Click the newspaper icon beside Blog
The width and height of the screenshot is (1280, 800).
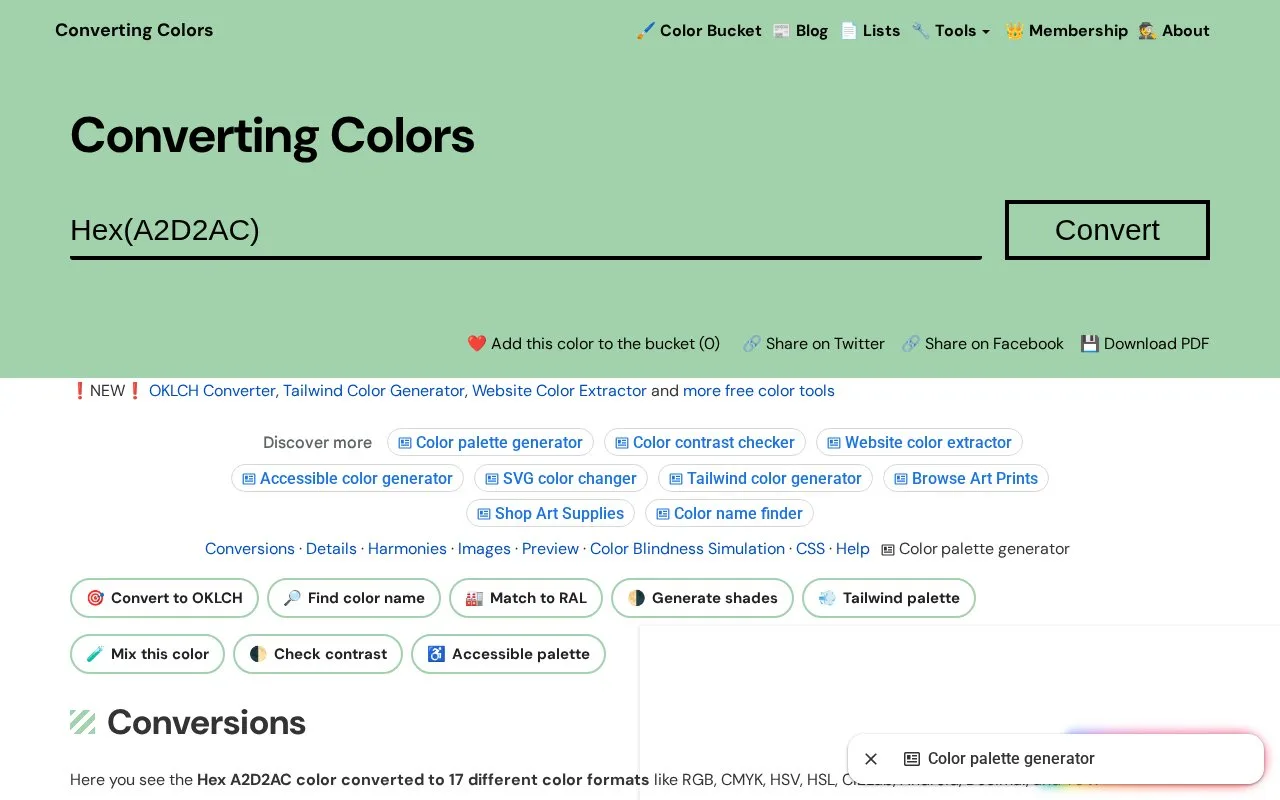tap(781, 30)
